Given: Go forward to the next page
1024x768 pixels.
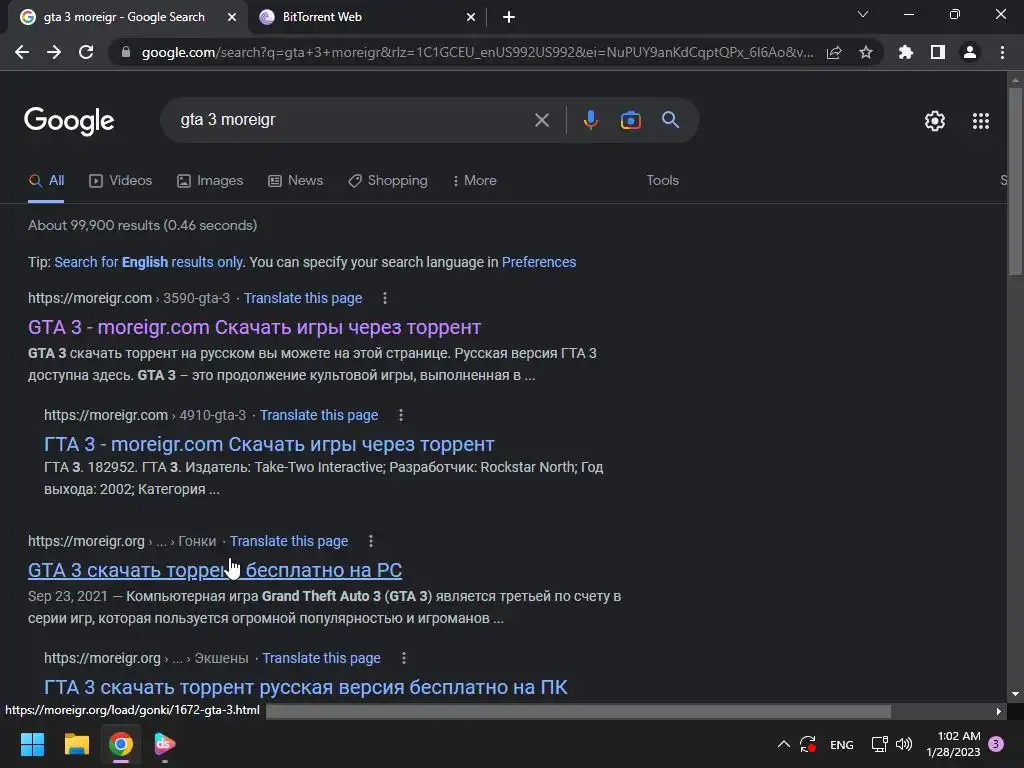Looking at the screenshot, I should 54,52.
